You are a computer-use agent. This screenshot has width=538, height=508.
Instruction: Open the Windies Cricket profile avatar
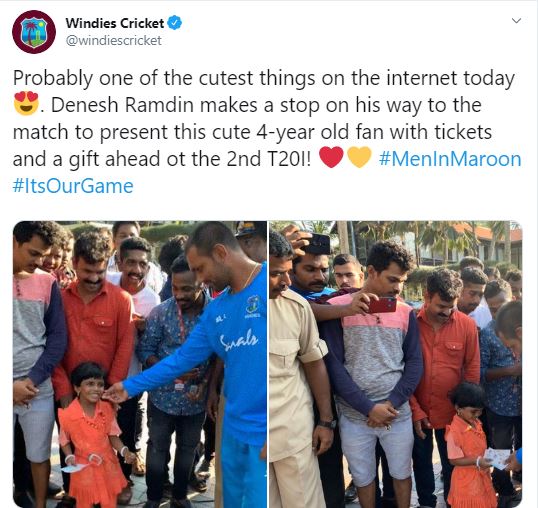click(x=34, y=32)
